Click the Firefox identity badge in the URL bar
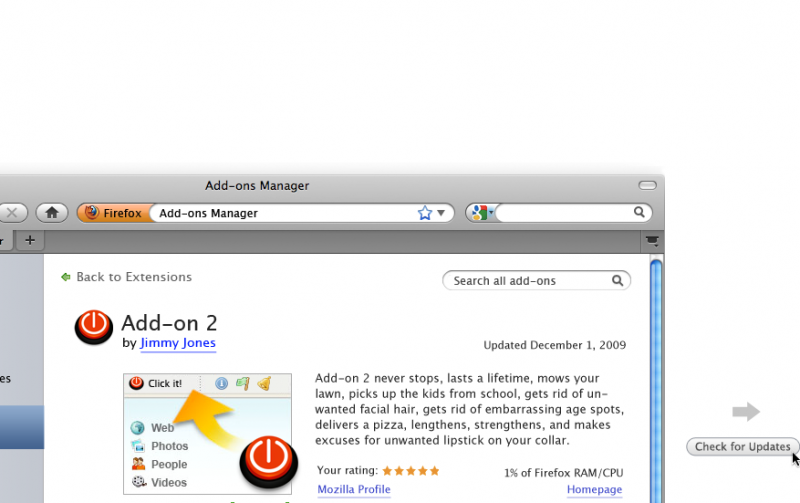Viewport: 800px width, 503px height. pyautogui.click(x=113, y=213)
